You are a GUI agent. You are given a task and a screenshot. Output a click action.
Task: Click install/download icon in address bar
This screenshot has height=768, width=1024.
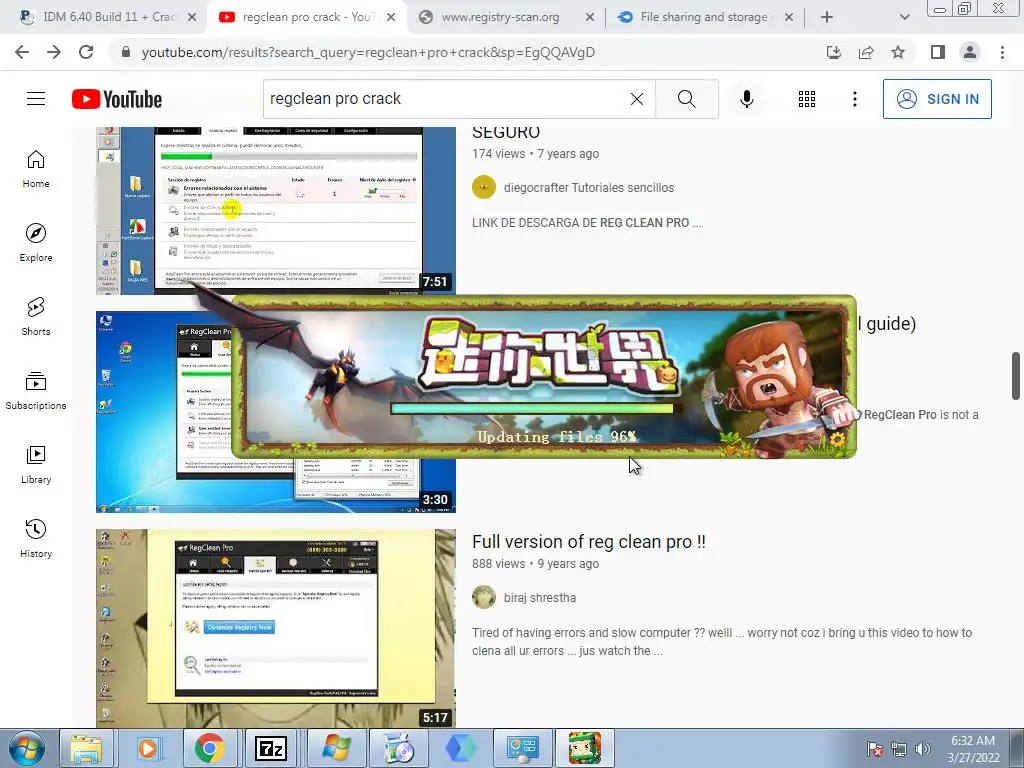click(834, 52)
